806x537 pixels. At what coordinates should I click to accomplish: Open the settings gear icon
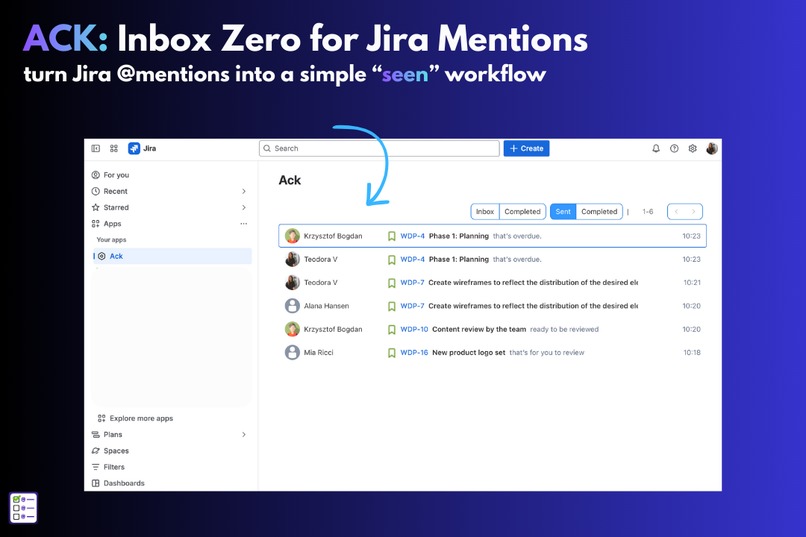[x=692, y=149]
